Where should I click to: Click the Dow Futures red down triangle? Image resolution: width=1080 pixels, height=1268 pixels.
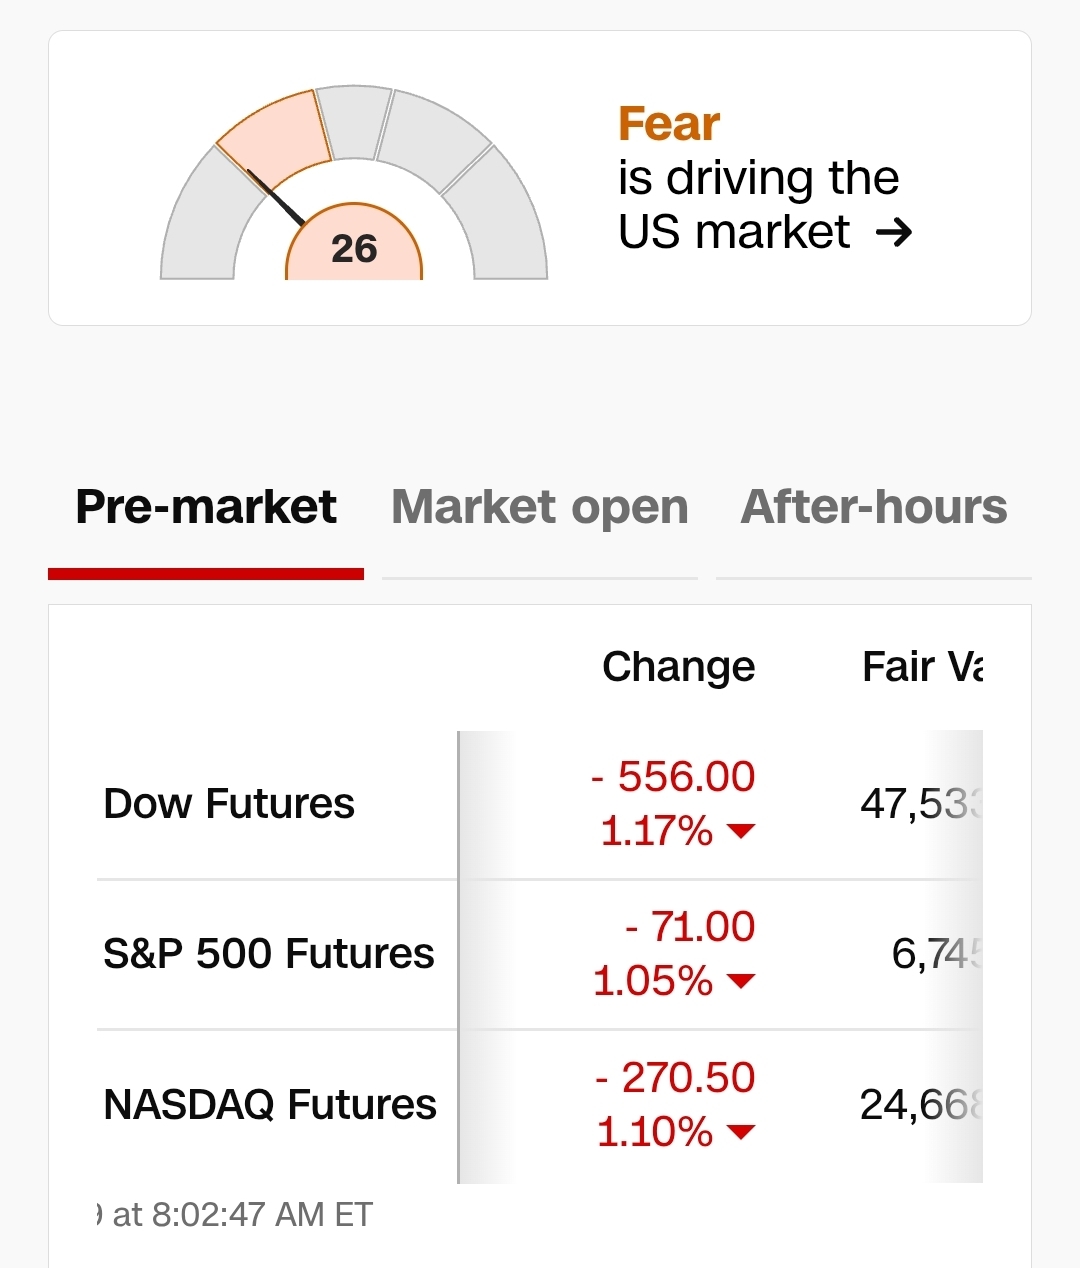click(x=741, y=831)
